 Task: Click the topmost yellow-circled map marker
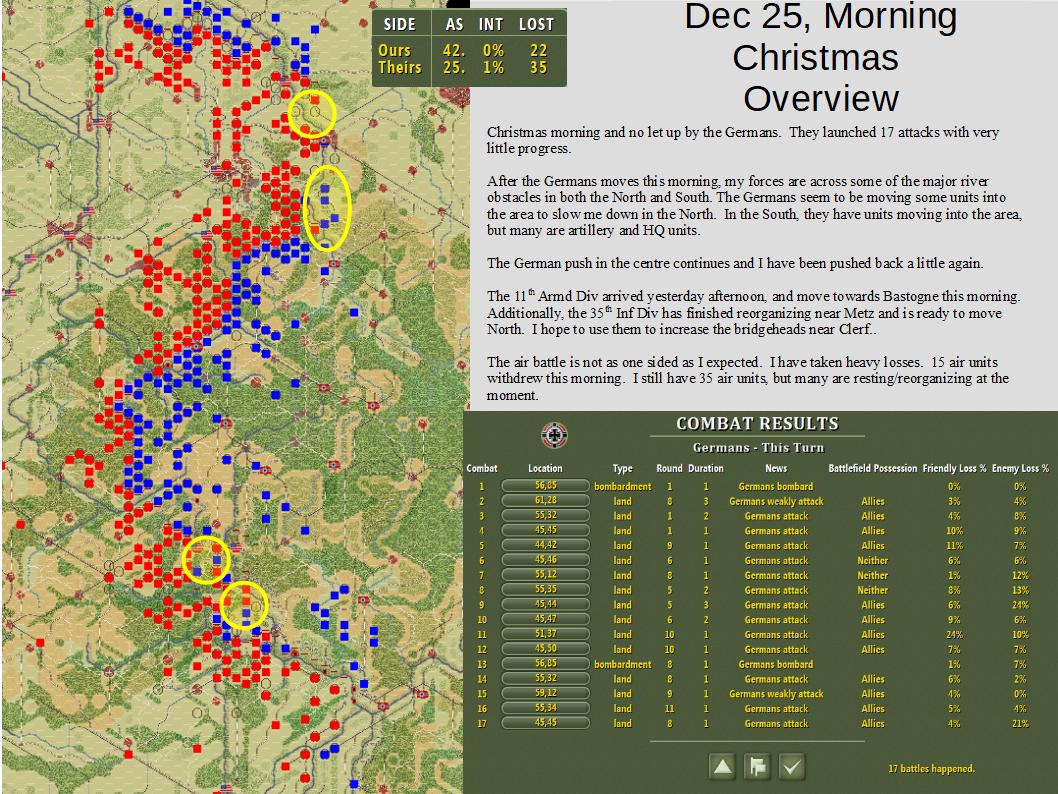(312, 114)
